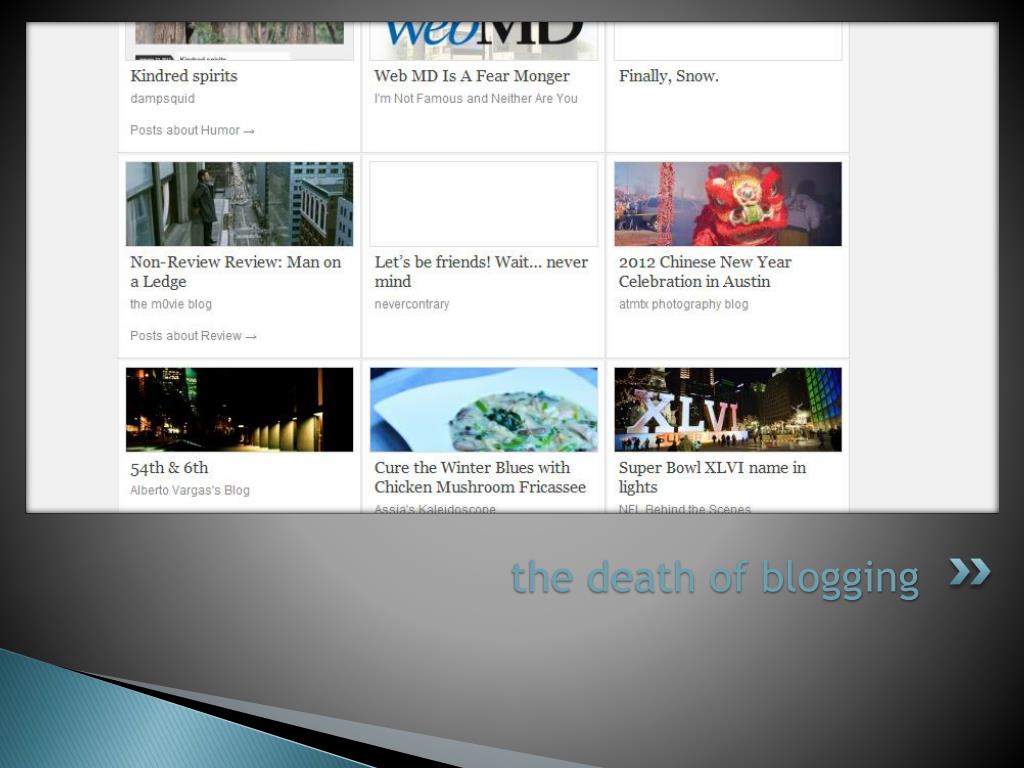Image resolution: width=1024 pixels, height=768 pixels.
Task: Click the night street thumbnail for 54th & 6th
Action: tap(239, 409)
